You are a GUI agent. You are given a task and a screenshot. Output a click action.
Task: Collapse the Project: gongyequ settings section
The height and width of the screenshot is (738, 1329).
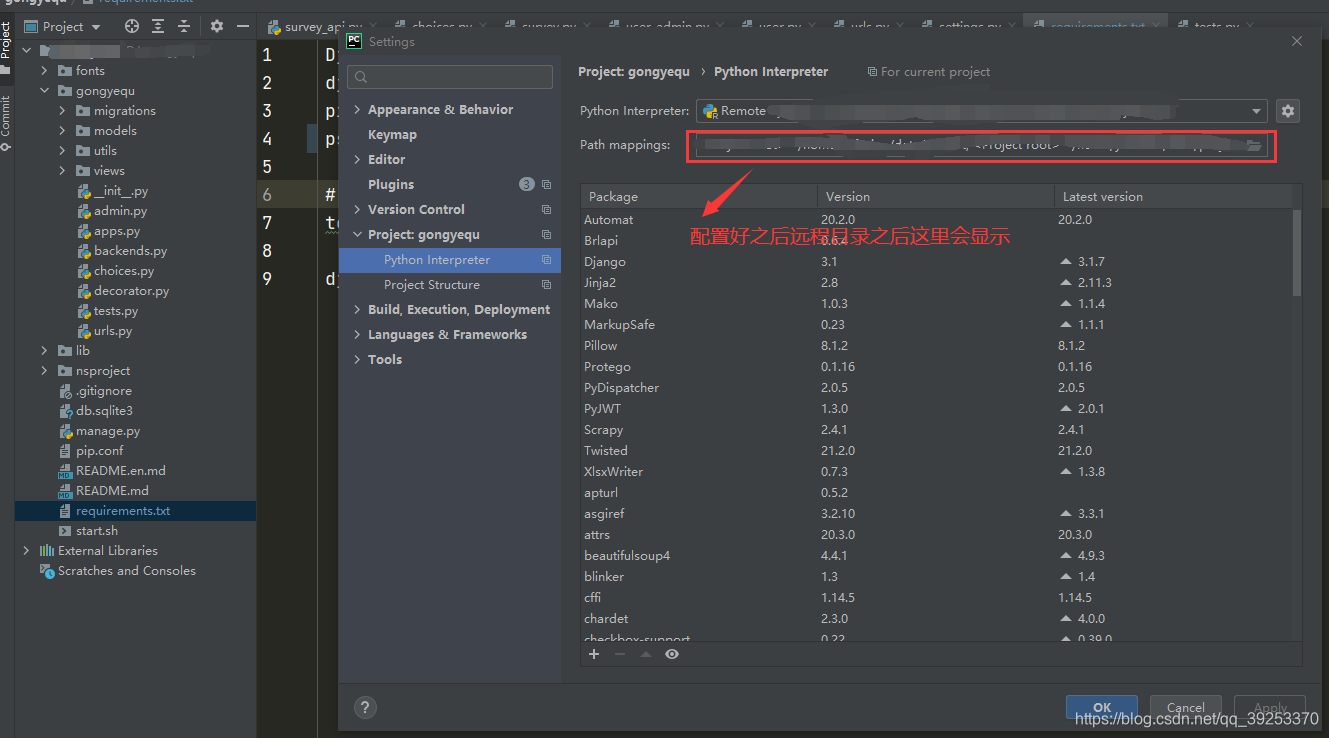point(358,235)
